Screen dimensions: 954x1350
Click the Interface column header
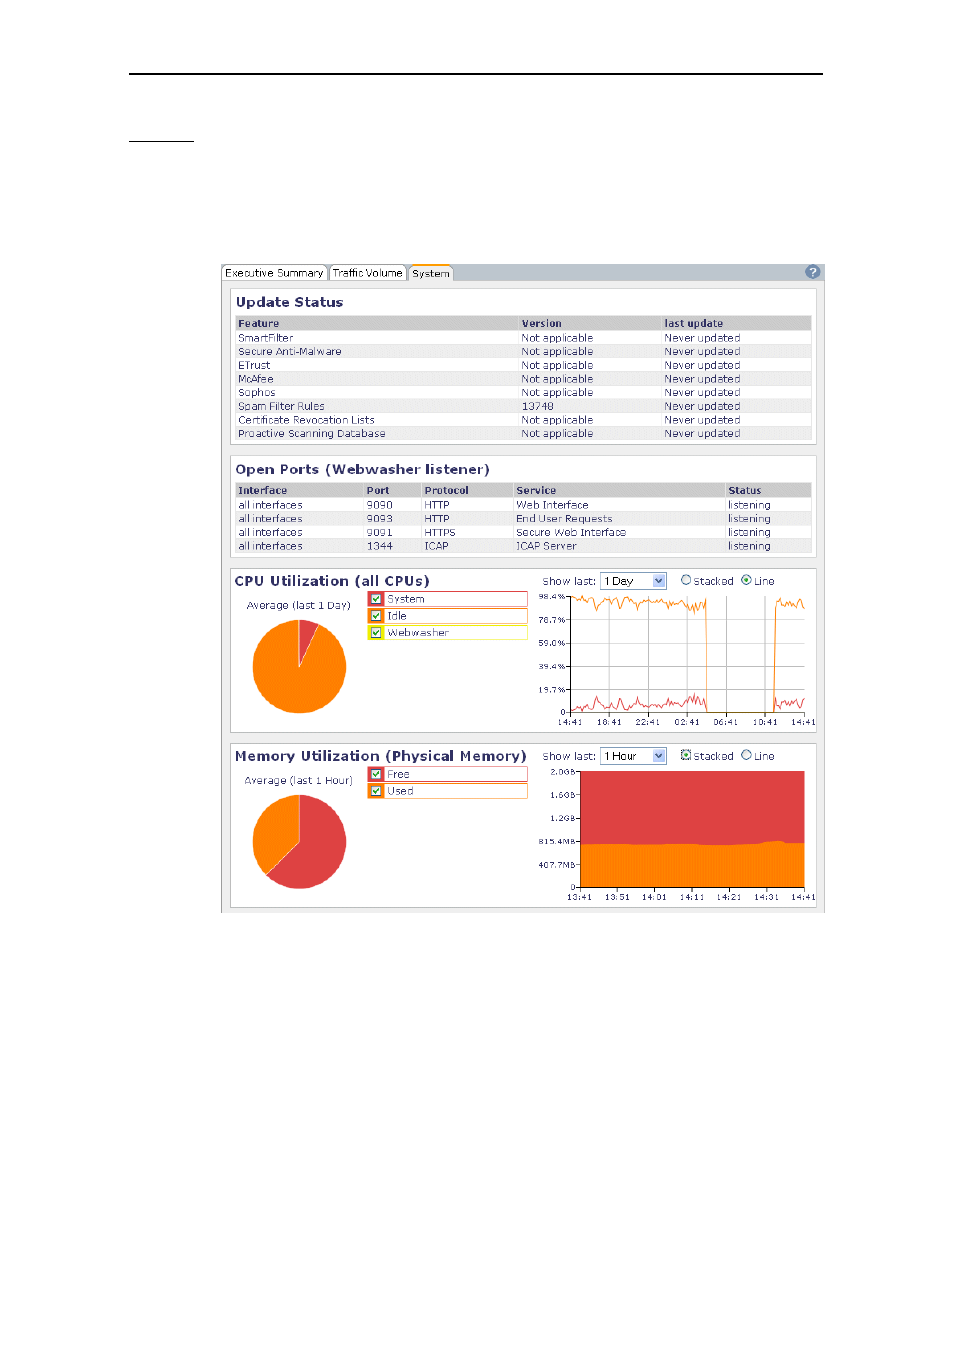(263, 491)
